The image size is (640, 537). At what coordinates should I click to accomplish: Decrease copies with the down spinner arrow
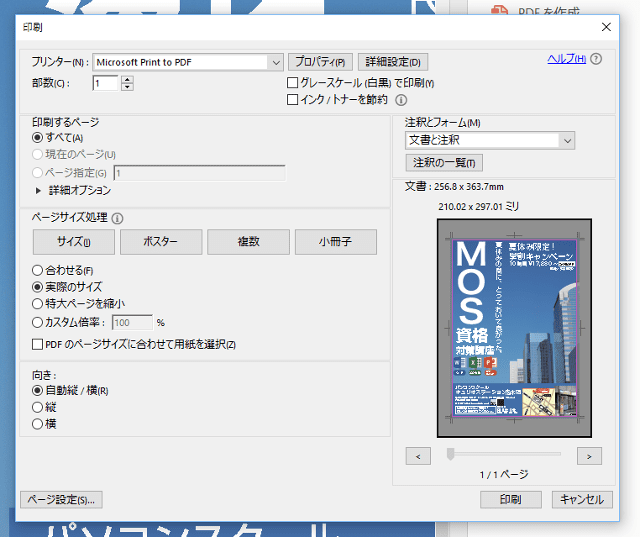[127, 87]
